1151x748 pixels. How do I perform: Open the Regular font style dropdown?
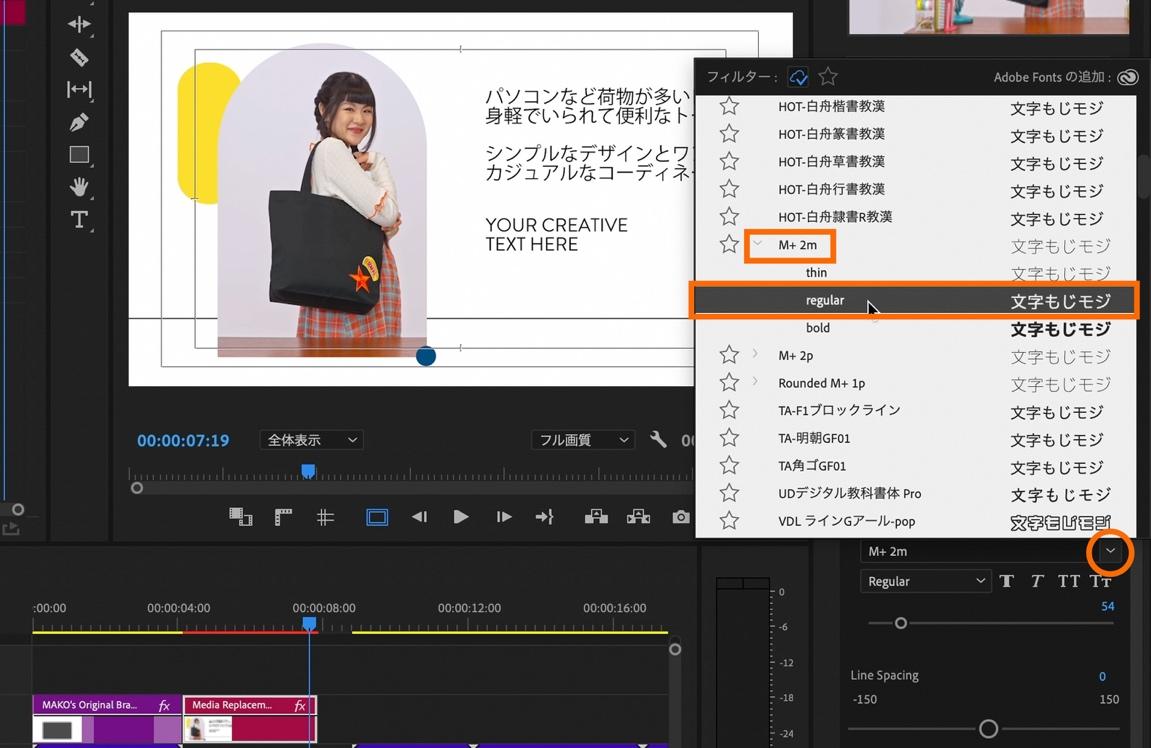(x=925, y=581)
